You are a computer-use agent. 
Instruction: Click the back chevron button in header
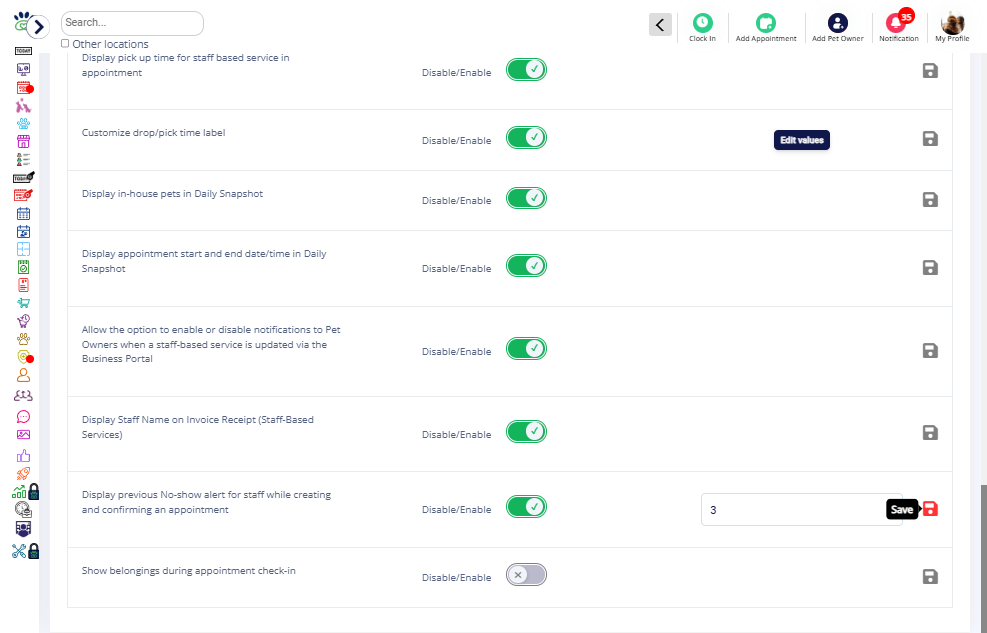point(660,25)
